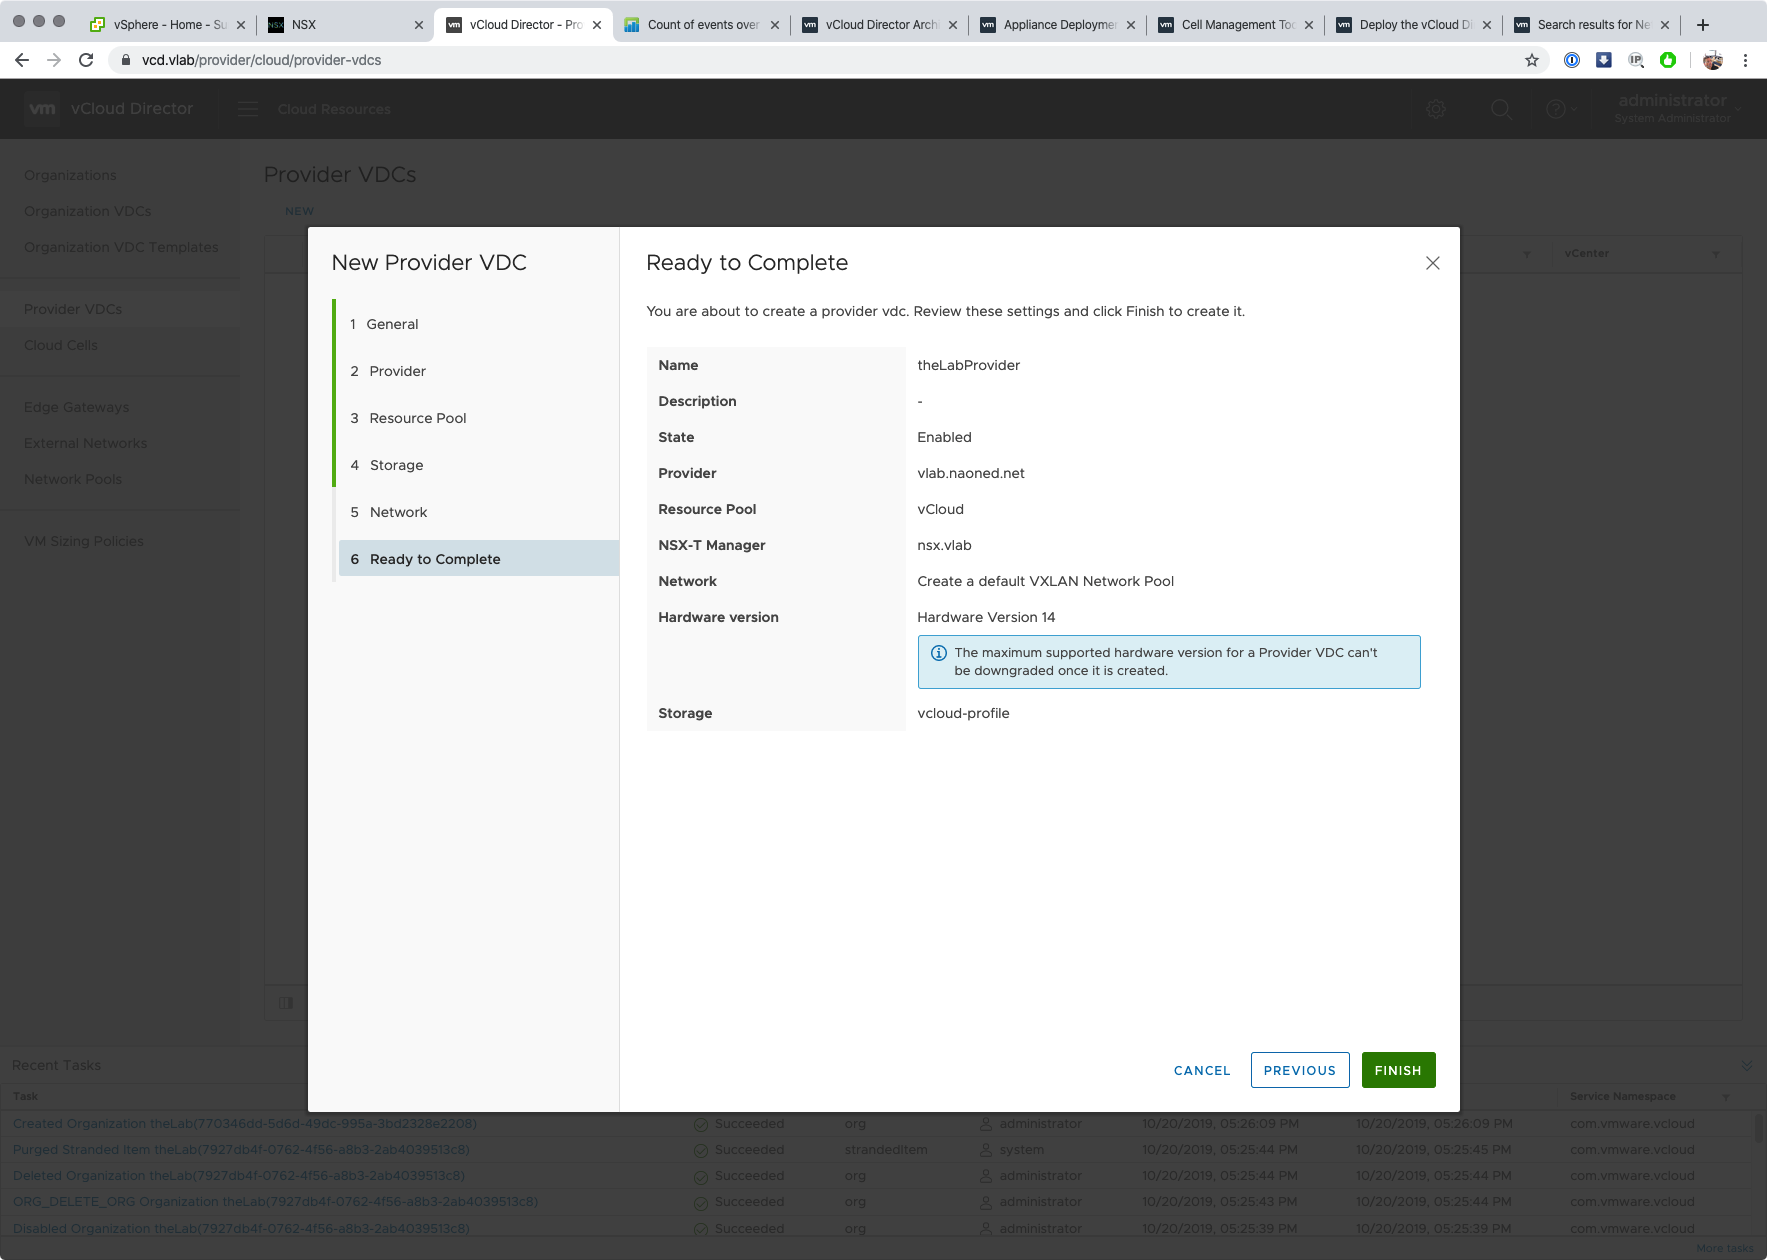This screenshot has height=1260, width=1767.
Task: Click the 1Password extension icon
Action: [1572, 60]
